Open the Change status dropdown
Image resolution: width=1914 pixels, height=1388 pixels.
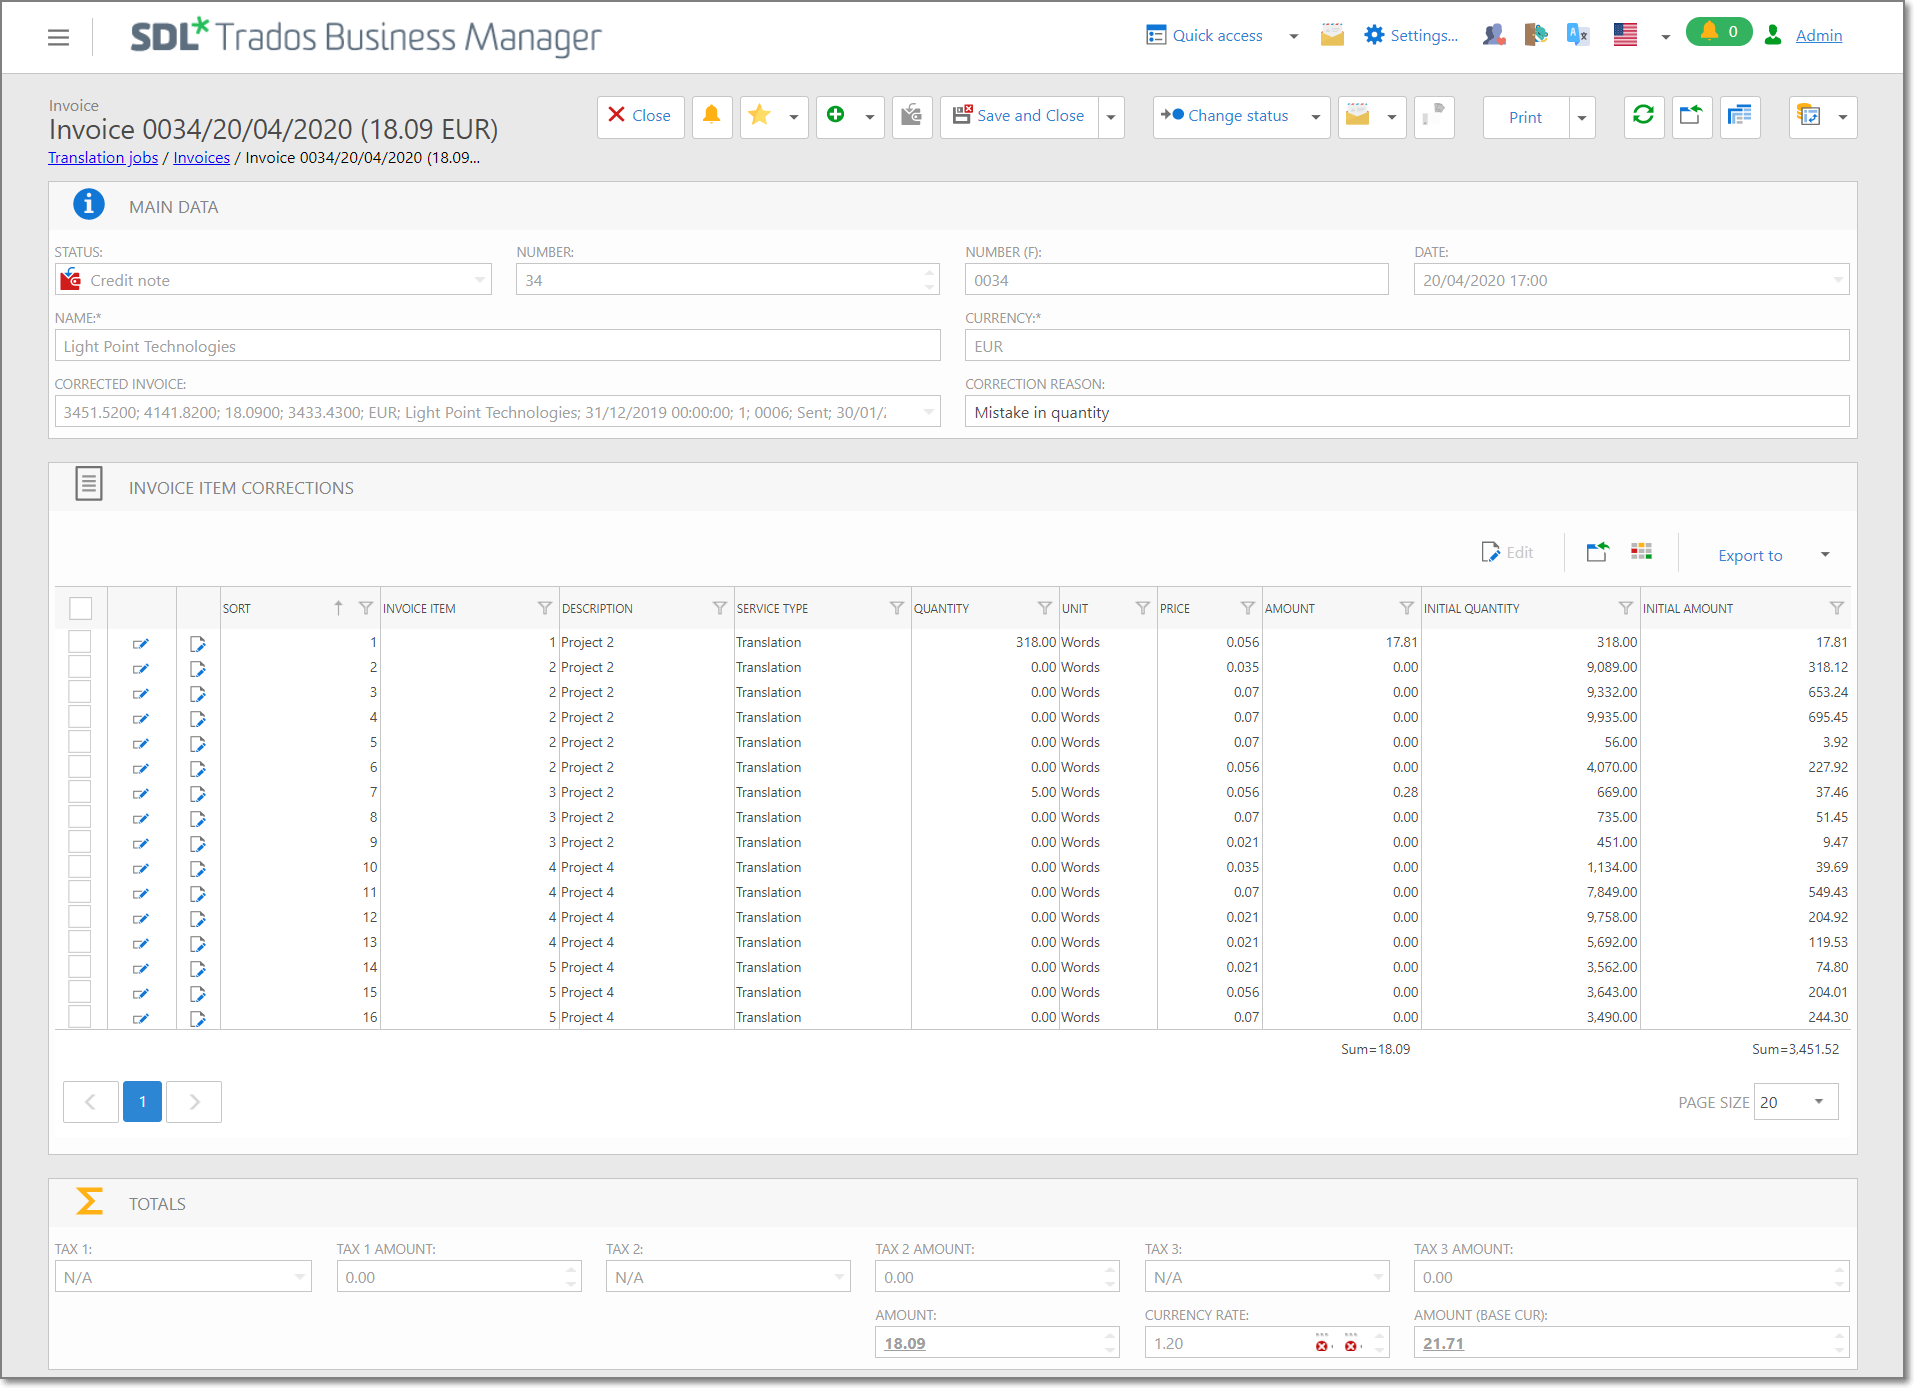click(1241, 116)
